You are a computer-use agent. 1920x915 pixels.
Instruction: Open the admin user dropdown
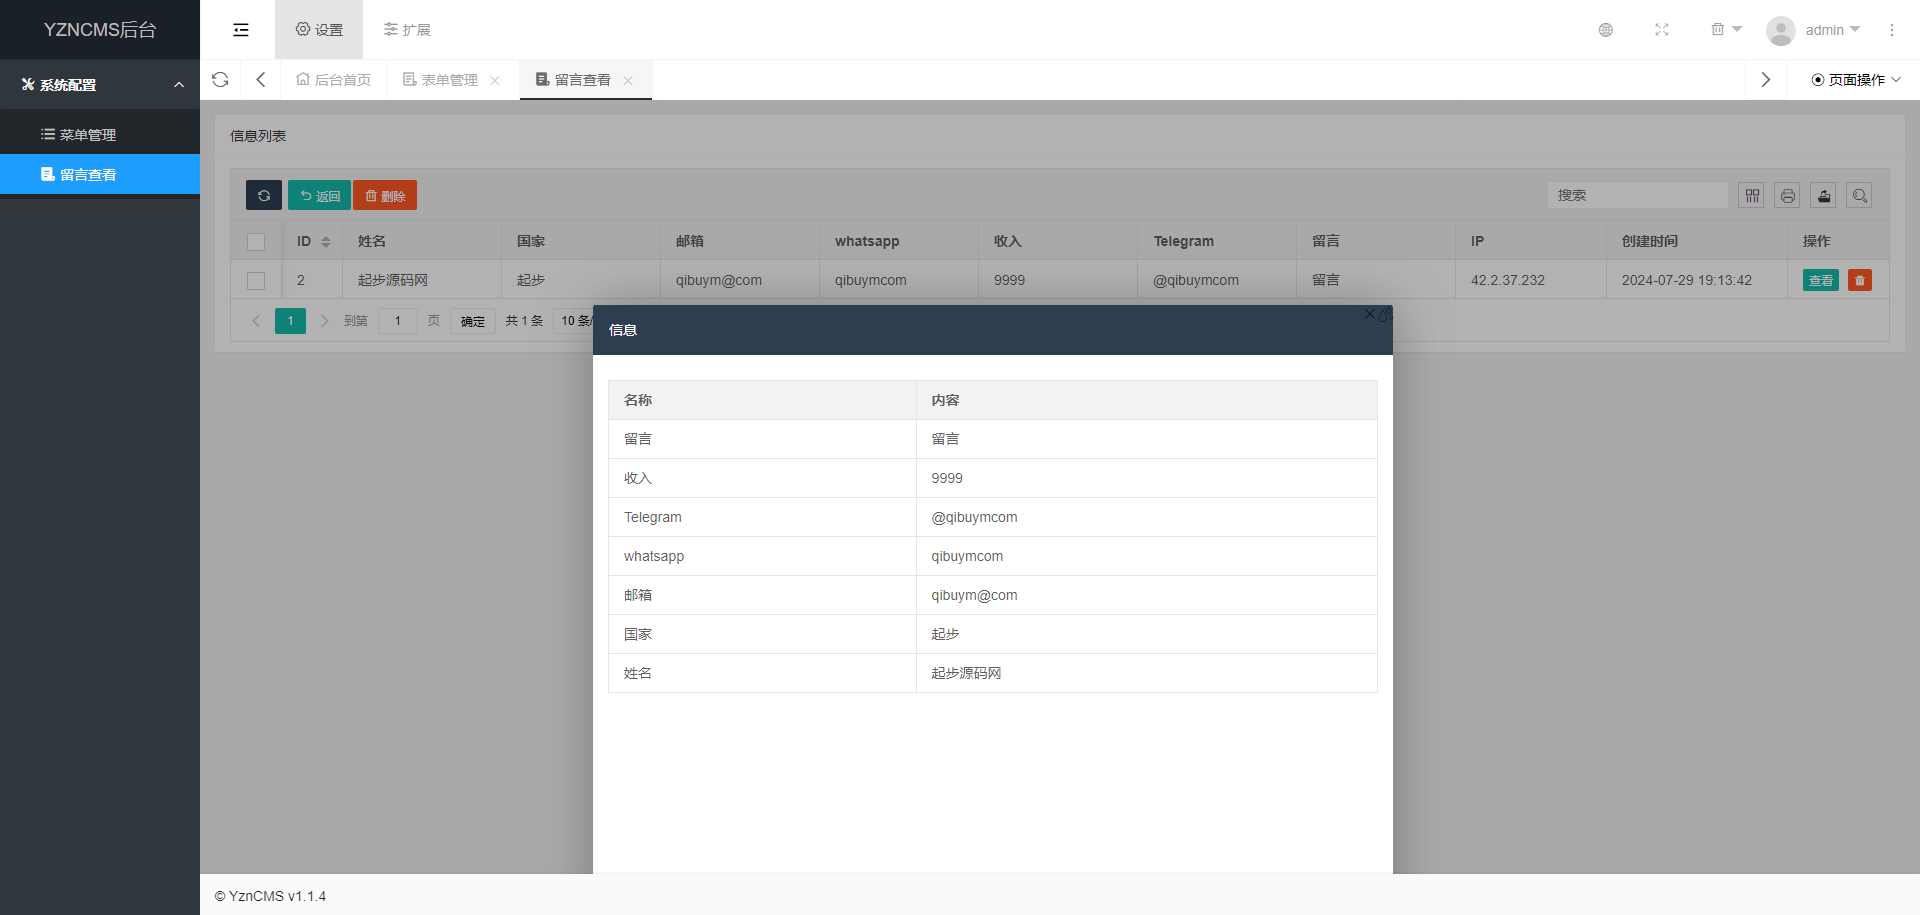click(x=1814, y=30)
